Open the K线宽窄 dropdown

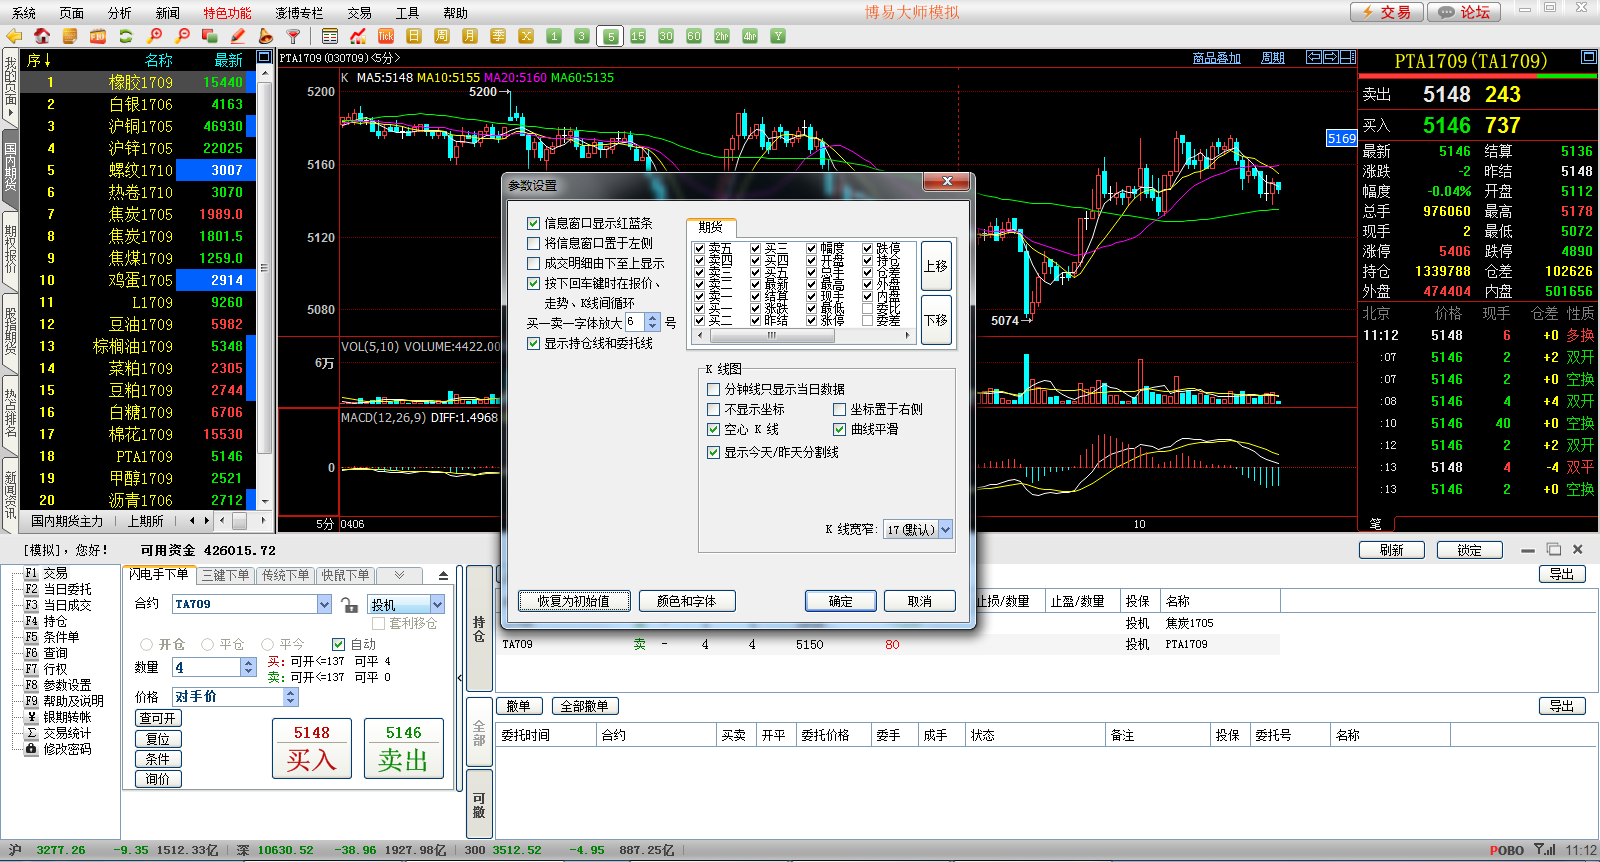[945, 530]
